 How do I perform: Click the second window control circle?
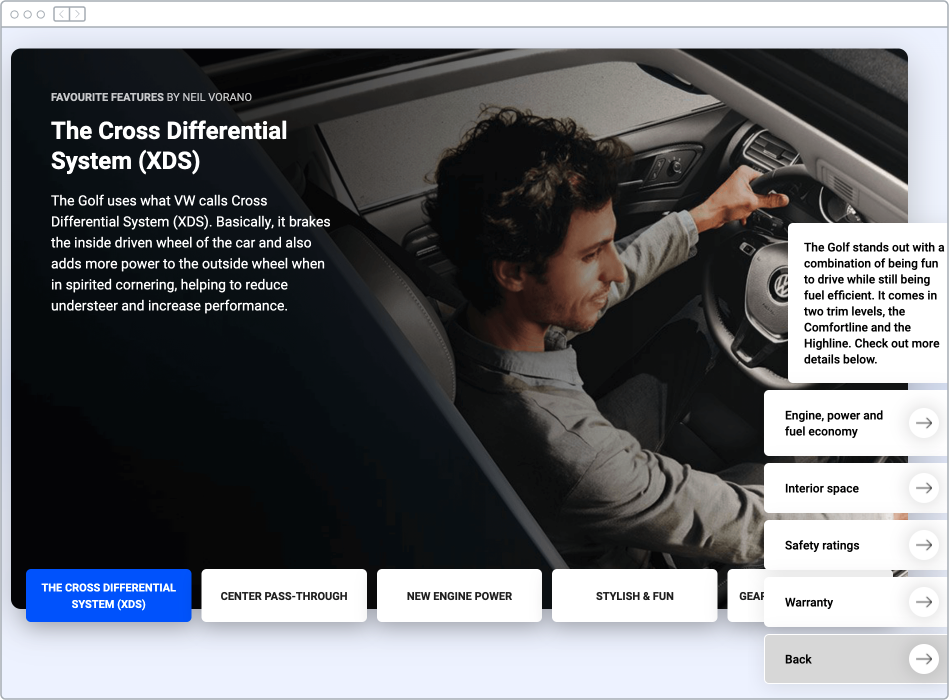pos(28,15)
